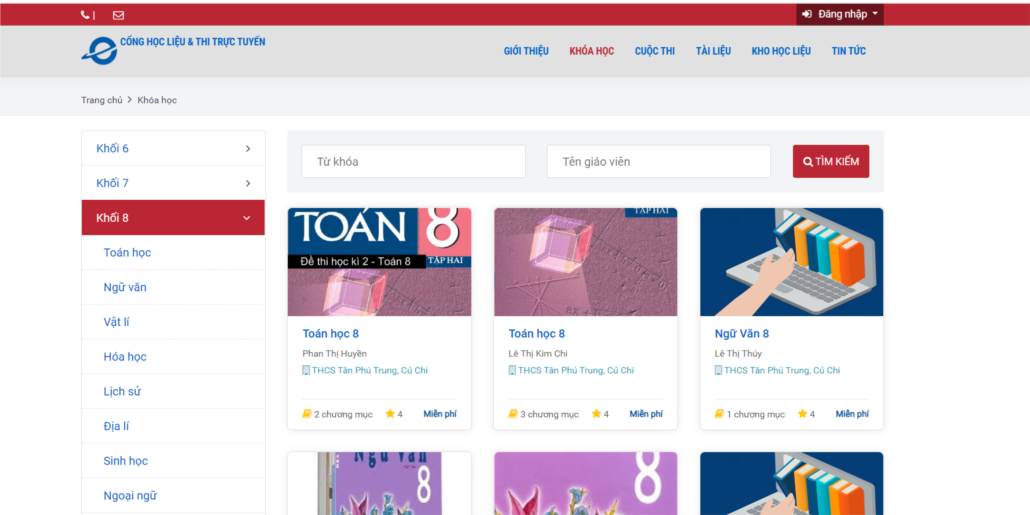Click school building icon on Lê Thị Kim Chi card
The image size is (1030, 515).
512,370
